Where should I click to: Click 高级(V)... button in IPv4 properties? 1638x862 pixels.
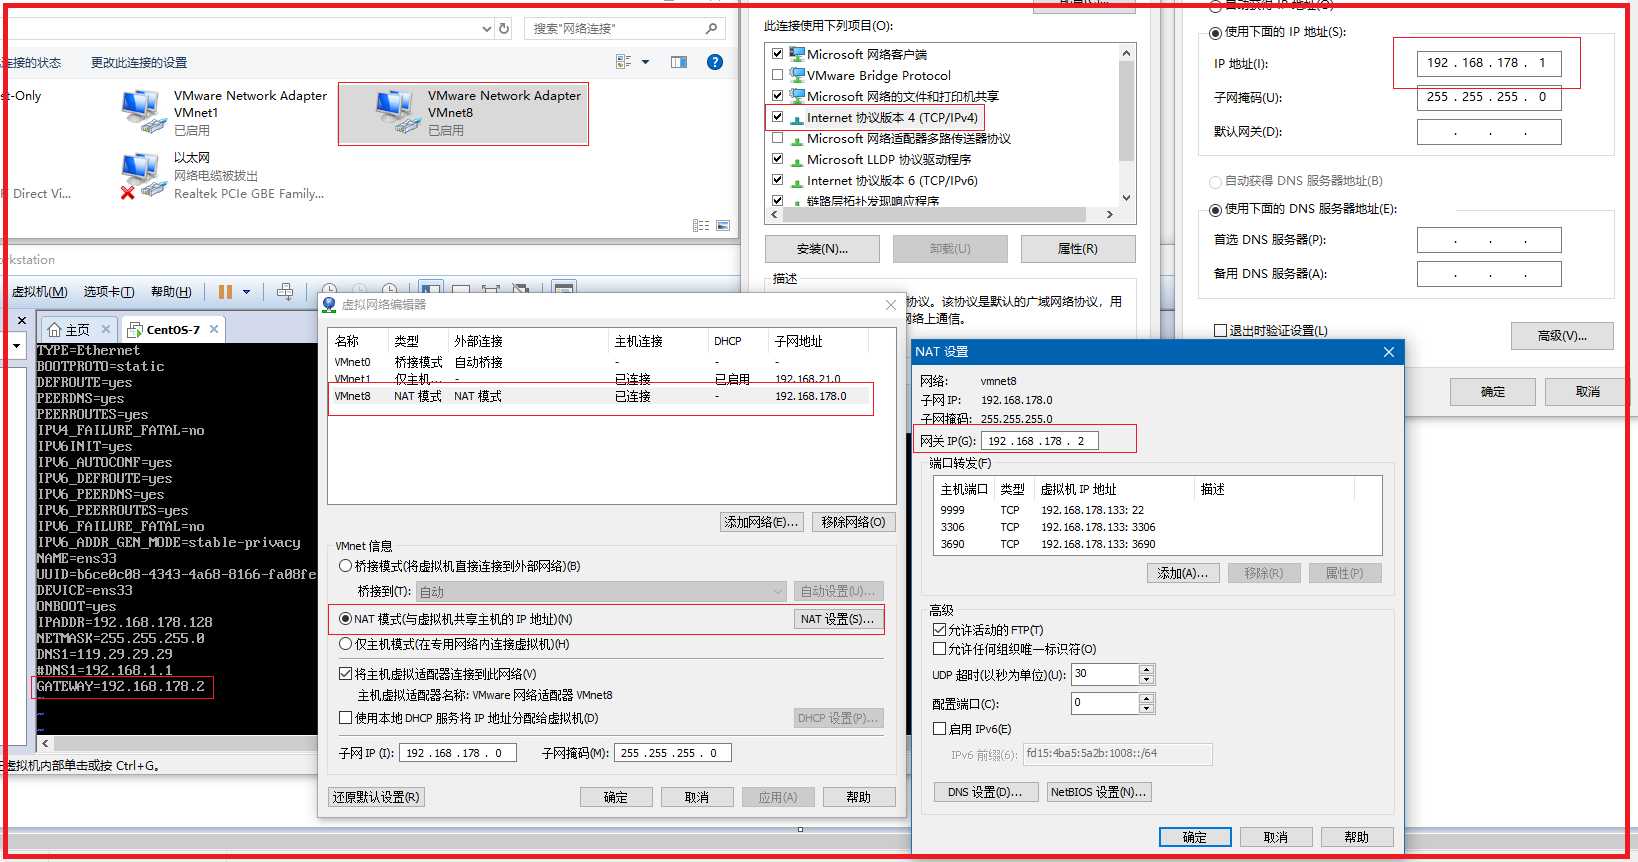pos(1562,336)
